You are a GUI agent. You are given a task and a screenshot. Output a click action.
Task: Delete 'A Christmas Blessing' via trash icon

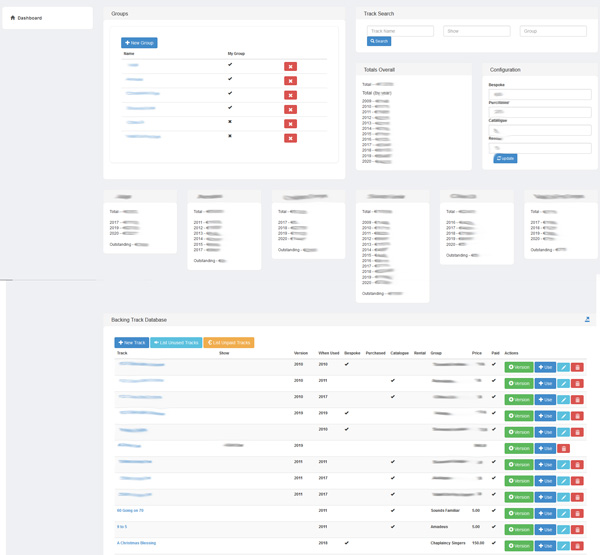577,546
